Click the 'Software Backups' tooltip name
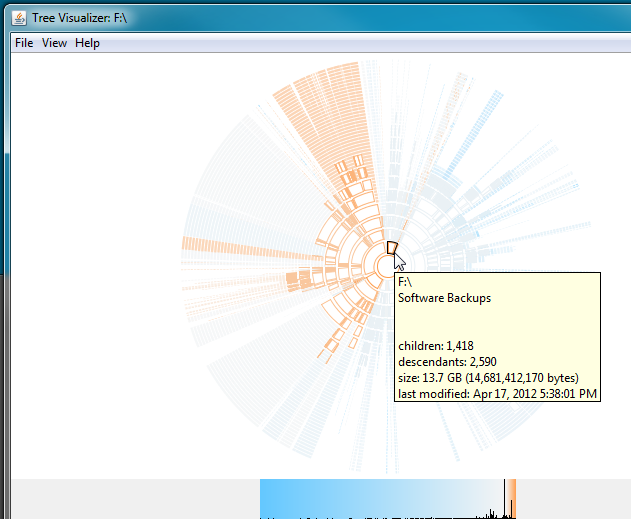631x519 pixels. pyautogui.click(x=444, y=298)
